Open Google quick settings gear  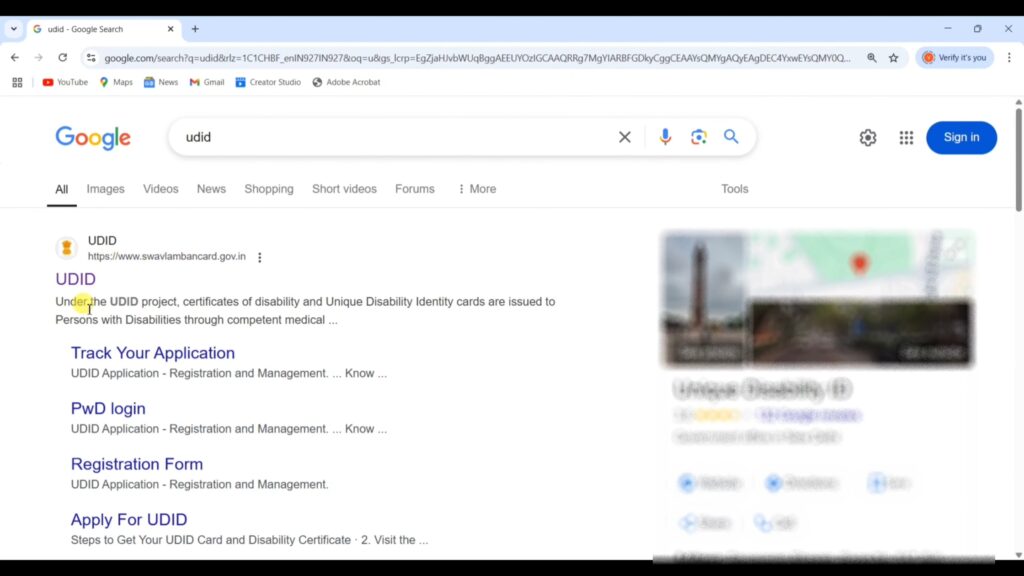click(868, 138)
